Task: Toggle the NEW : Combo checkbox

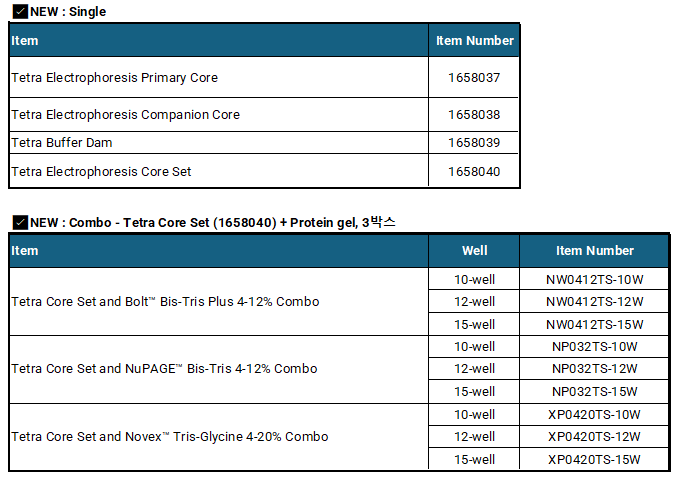Action: click(x=20, y=222)
